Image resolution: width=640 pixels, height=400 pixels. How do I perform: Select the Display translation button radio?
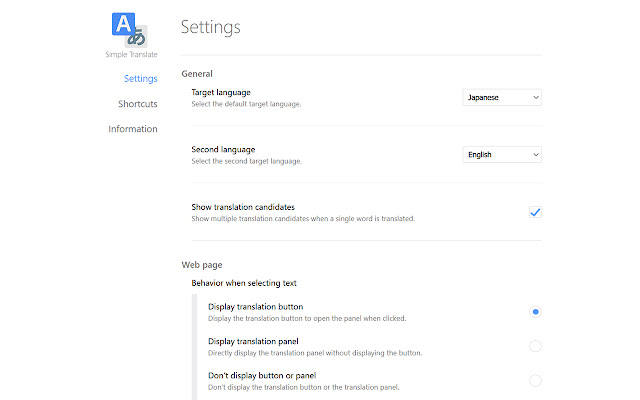(x=536, y=312)
